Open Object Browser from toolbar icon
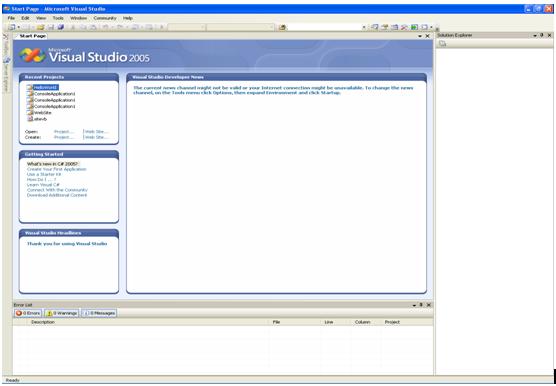Screen dimensions: 556x386 (x=394, y=27)
